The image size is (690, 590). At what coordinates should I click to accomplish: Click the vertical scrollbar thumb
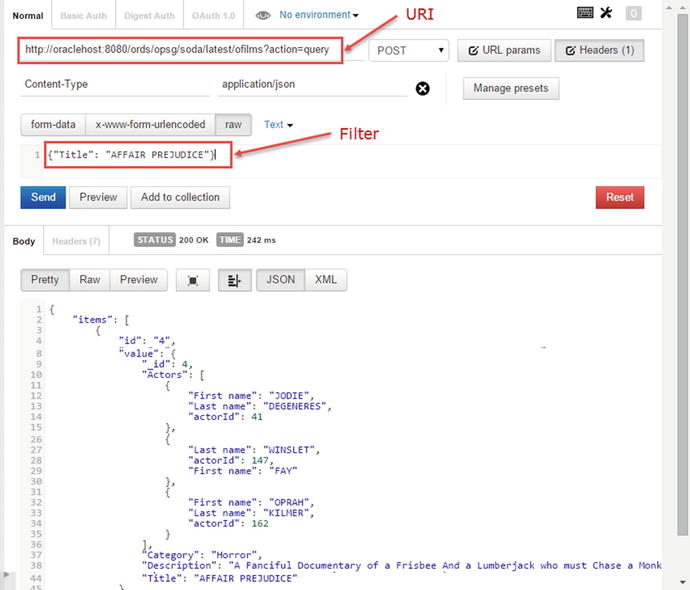point(683,275)
